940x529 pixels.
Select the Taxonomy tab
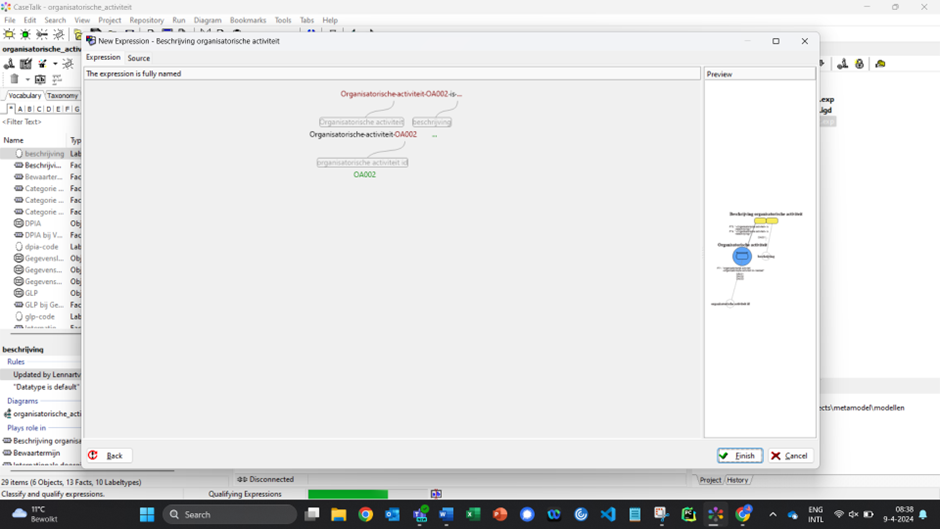[x=62, y=96]
